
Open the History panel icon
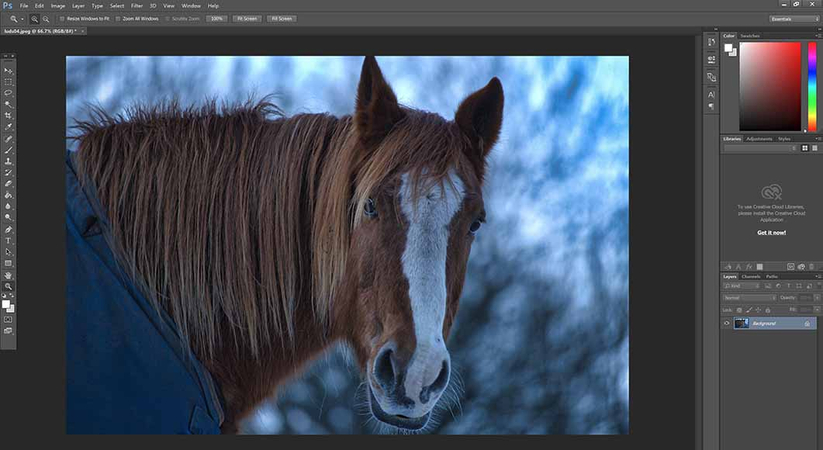point(711,42)
